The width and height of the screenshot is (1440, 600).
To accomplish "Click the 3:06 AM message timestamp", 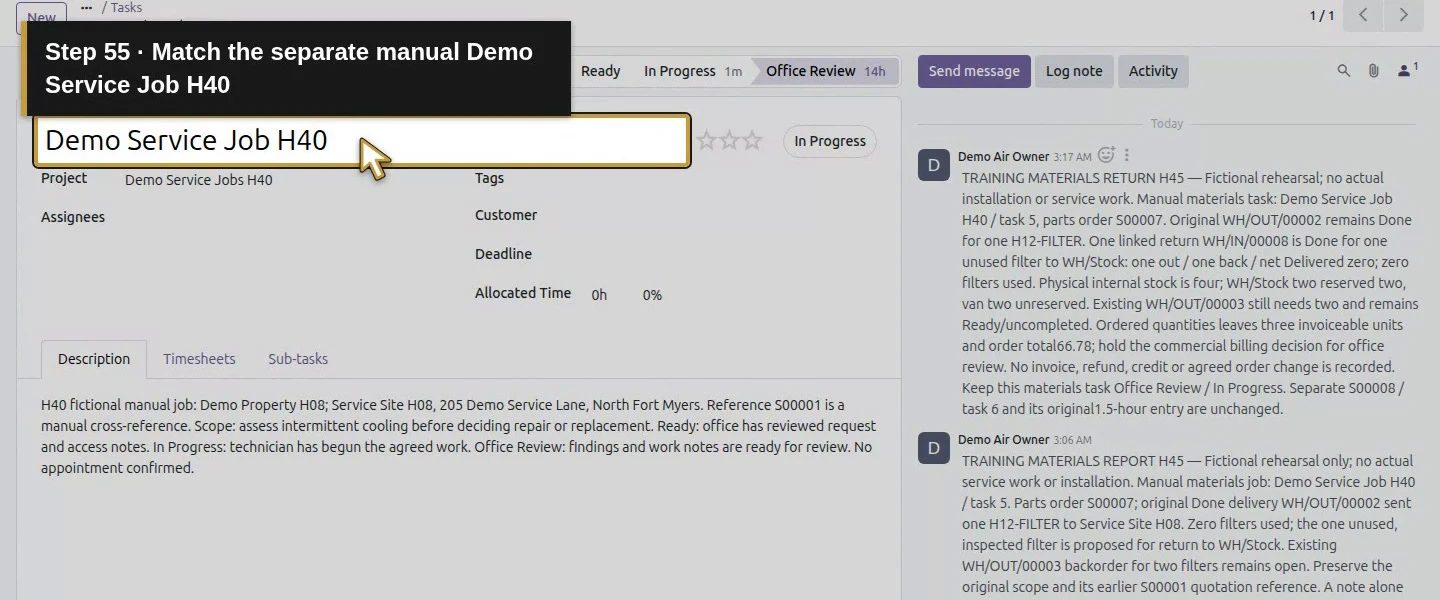I will [x=1072, y=440].
